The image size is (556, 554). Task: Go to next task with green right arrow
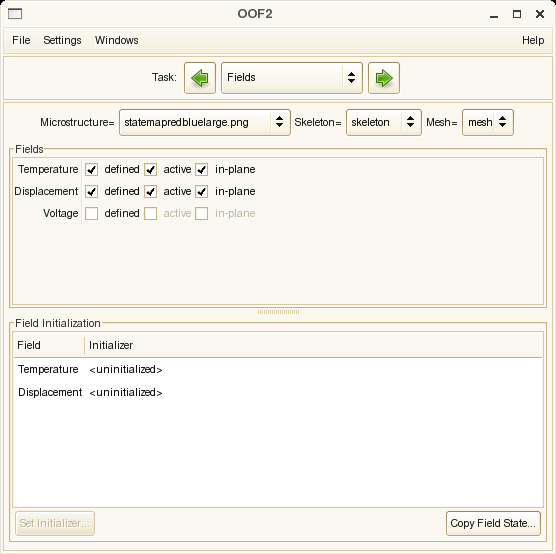point(384,78)
